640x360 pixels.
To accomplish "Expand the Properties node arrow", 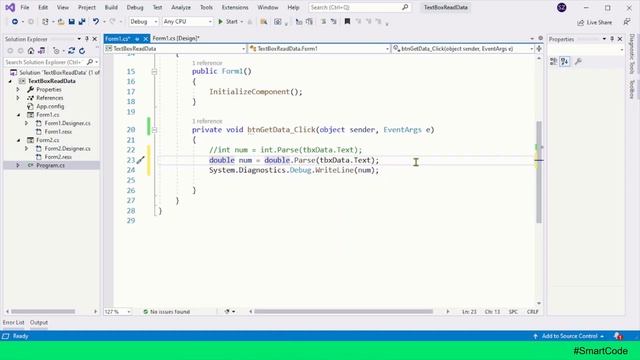I will pos(18,89).
